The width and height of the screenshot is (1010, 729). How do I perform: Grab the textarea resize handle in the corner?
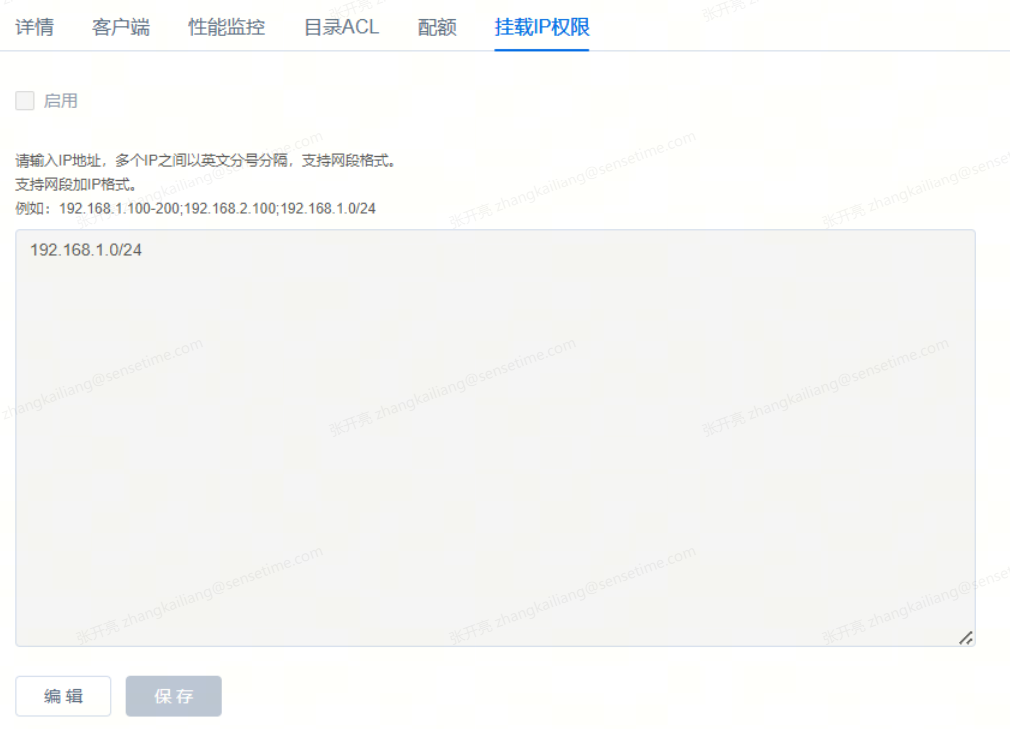pyautogui.click(x=965, y=637)
